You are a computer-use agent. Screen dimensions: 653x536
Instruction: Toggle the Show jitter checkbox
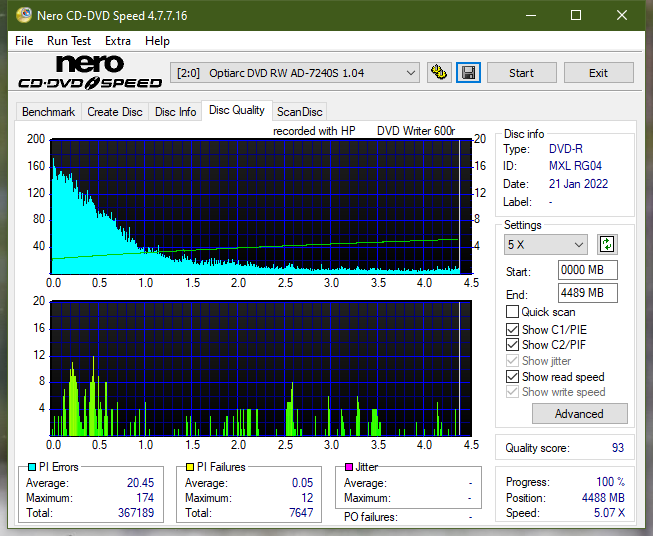click(512, 361)
